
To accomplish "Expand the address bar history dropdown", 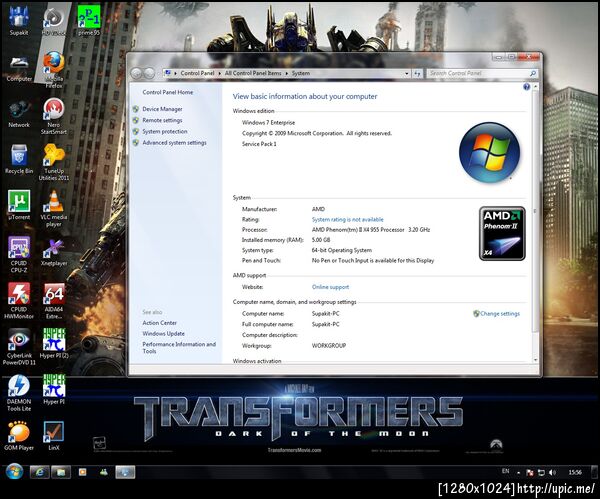I will [x=406, y=73].
